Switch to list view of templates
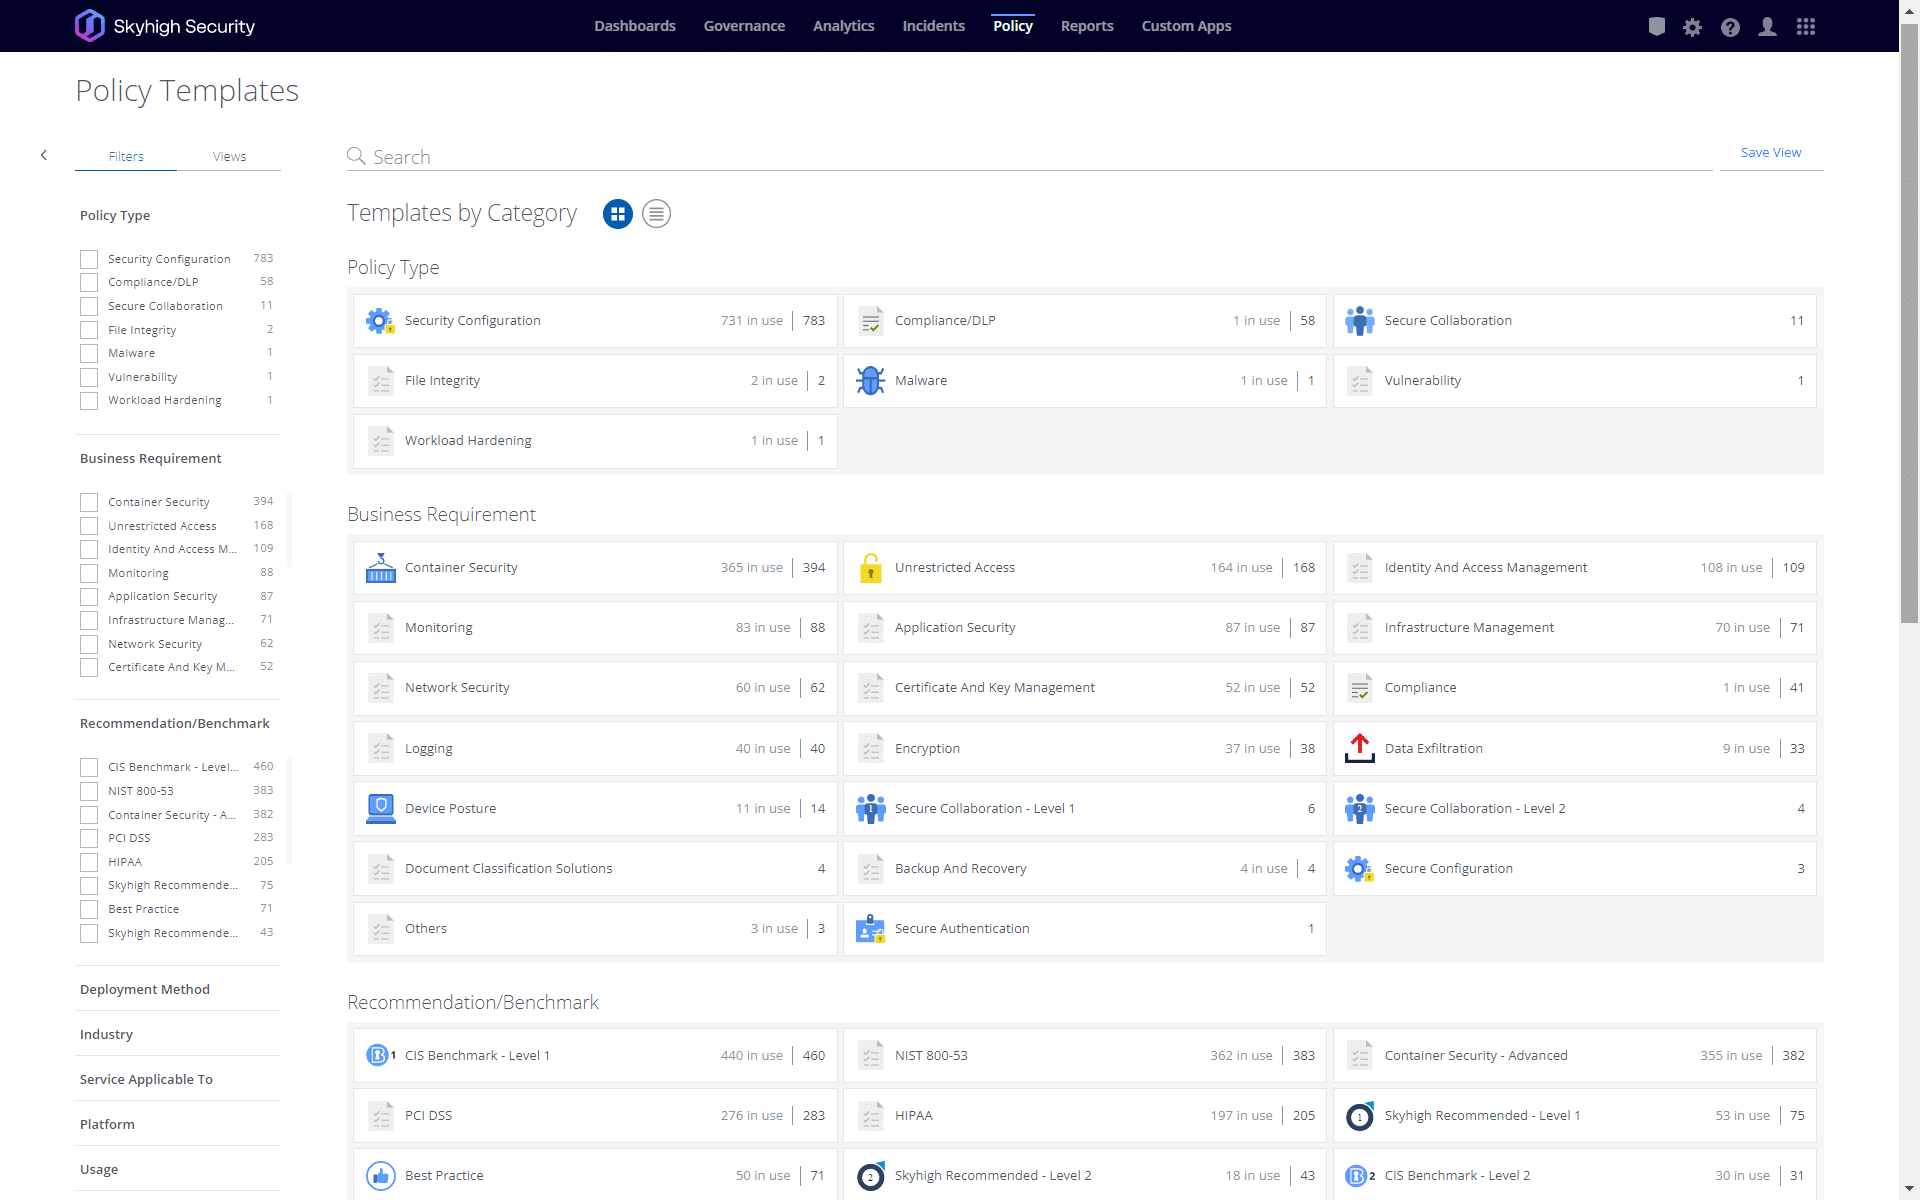Screen dimensions: 1920x1200 point(656,214)
